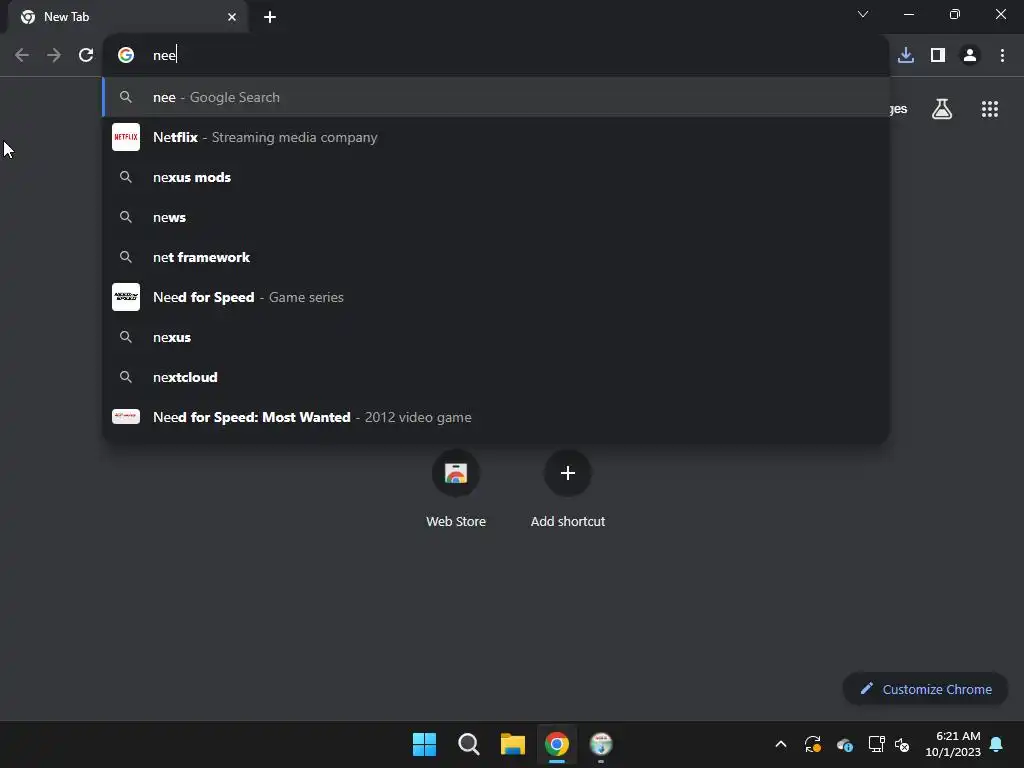
Task: Show hidden system tray icons
Action: [x=780, y=744]
